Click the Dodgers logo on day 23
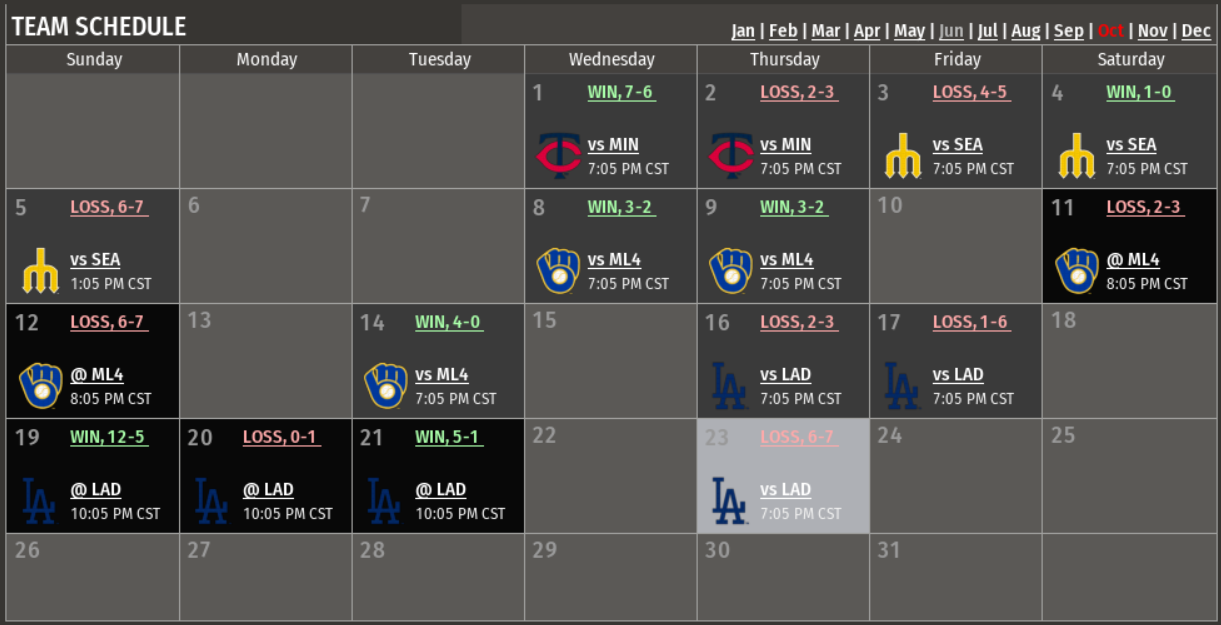The width and height of the screenshot is (1221, 625). tap(730, 501)
